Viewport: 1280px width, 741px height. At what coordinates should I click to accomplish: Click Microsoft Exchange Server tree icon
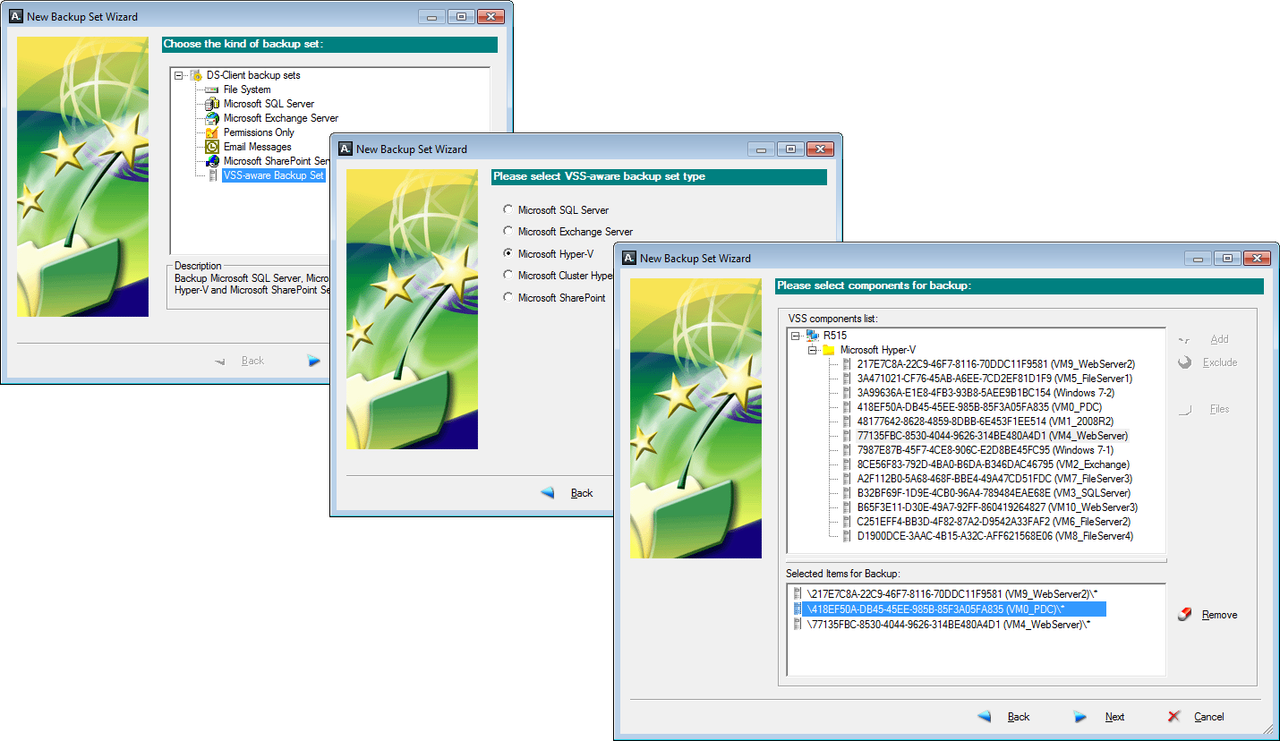point(212,118)
